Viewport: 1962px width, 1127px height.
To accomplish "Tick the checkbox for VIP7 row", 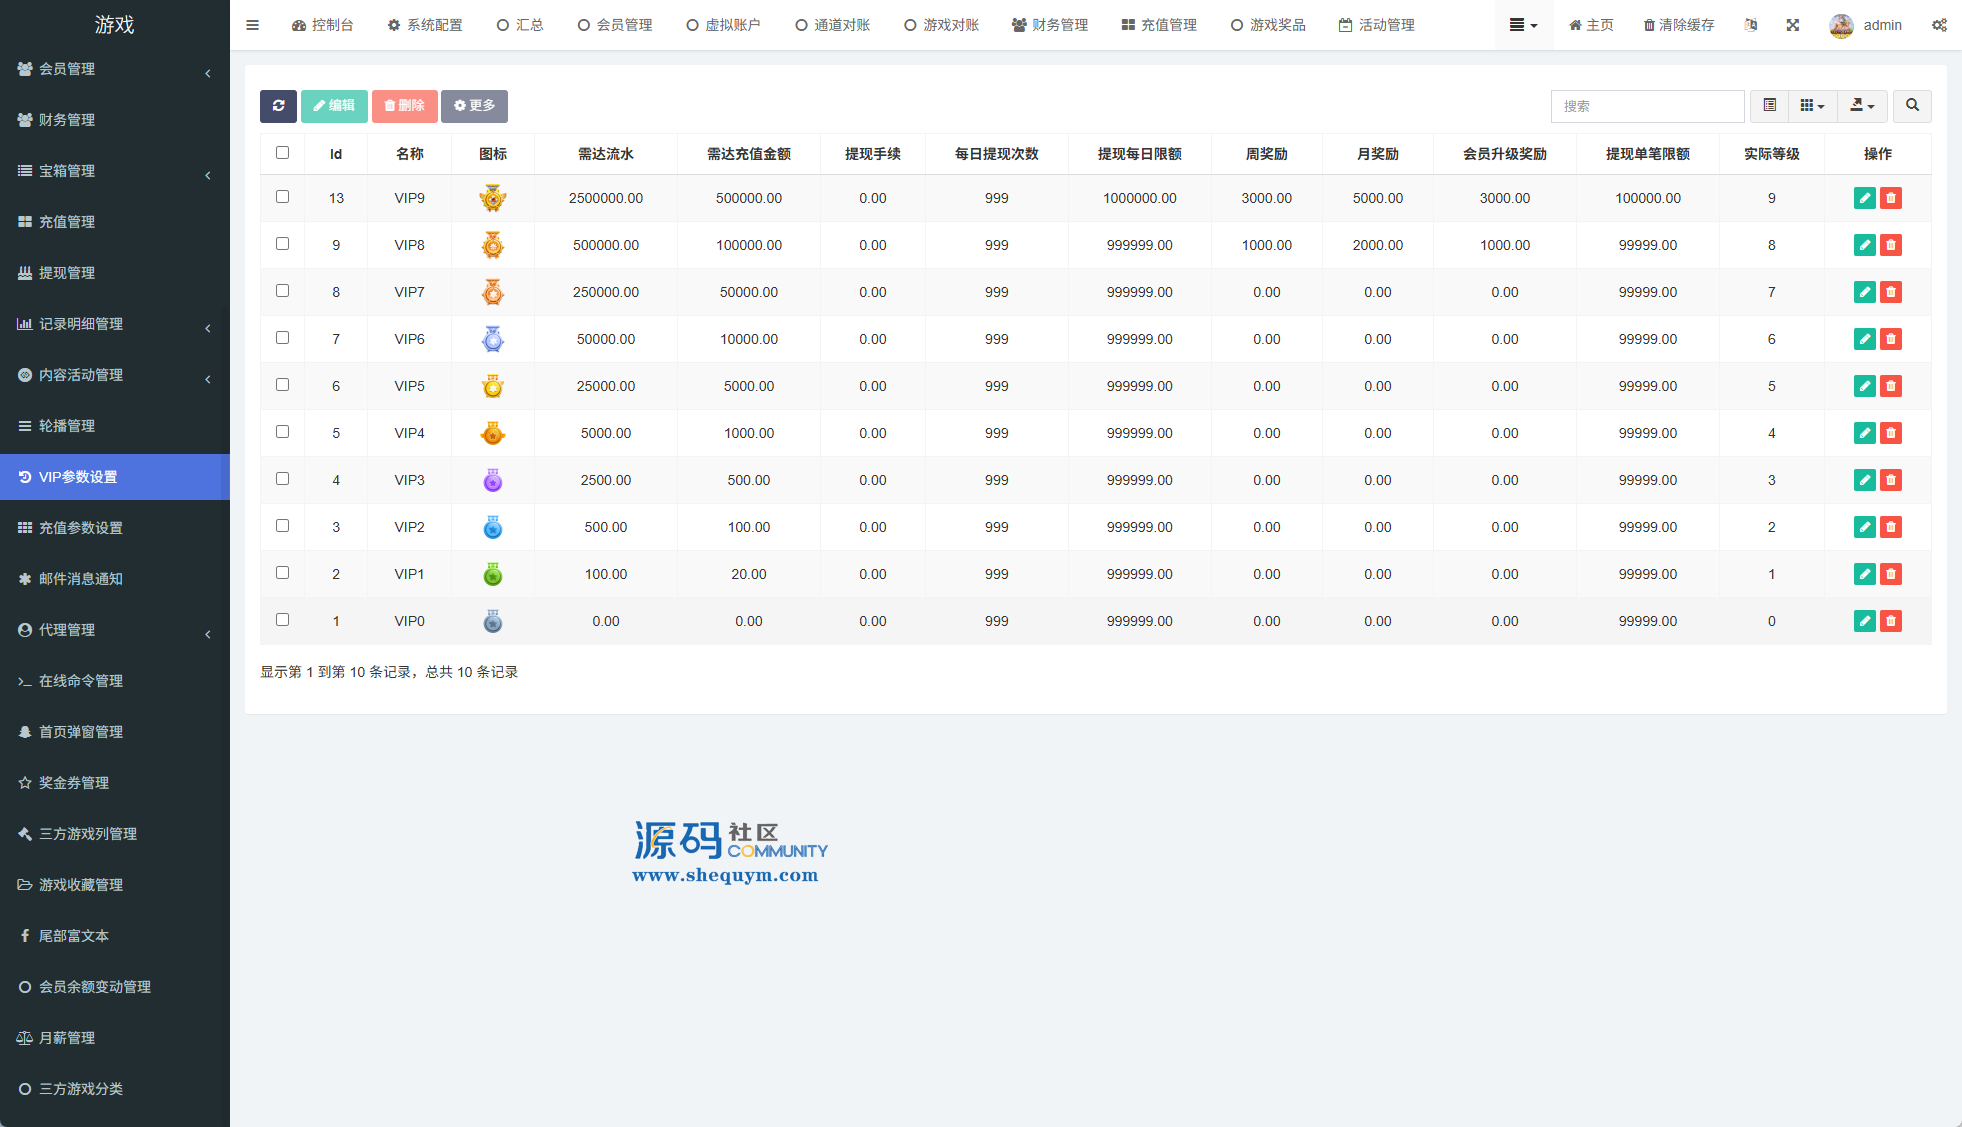I will (x=282, y=291).
